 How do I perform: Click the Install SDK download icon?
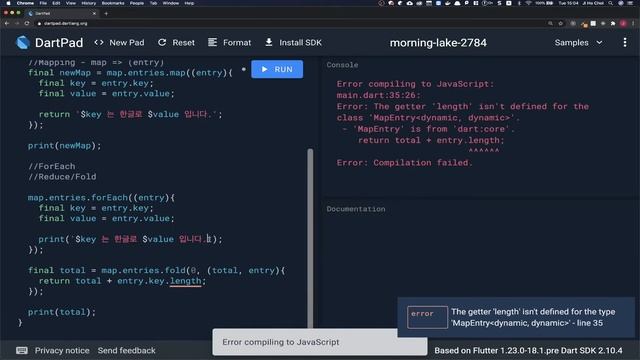coord(269,42)
